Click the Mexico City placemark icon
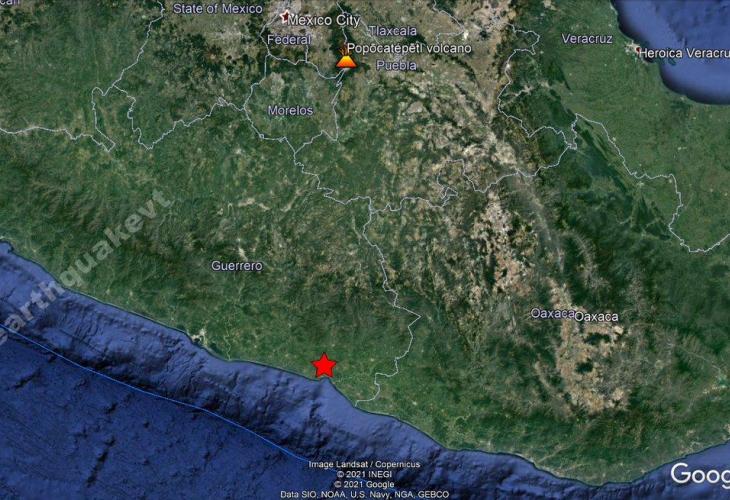The height and width of the screenshot is (500, 730). [x=285, y=17]
